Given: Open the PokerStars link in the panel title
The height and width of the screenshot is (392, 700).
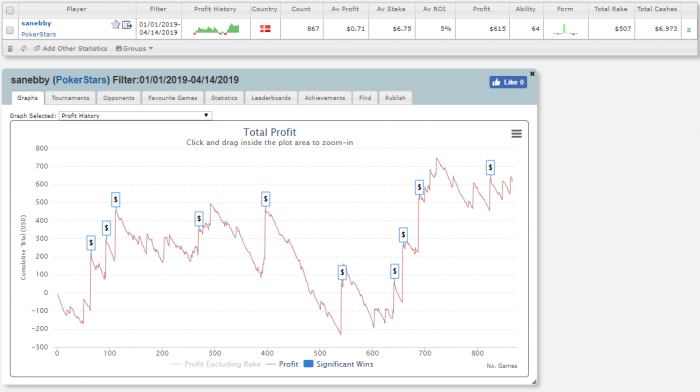Looking at the screenshot, I should coord(81,80).
